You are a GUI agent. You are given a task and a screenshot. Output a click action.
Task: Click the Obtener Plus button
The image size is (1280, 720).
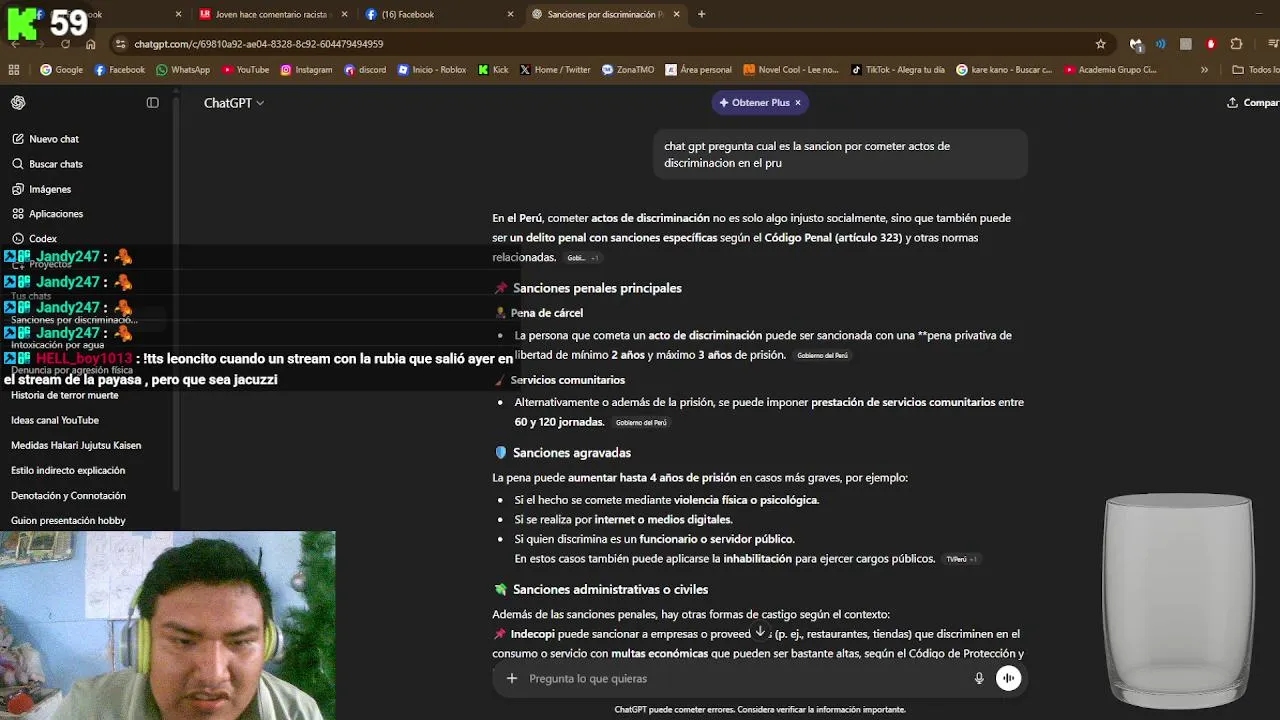754,102
